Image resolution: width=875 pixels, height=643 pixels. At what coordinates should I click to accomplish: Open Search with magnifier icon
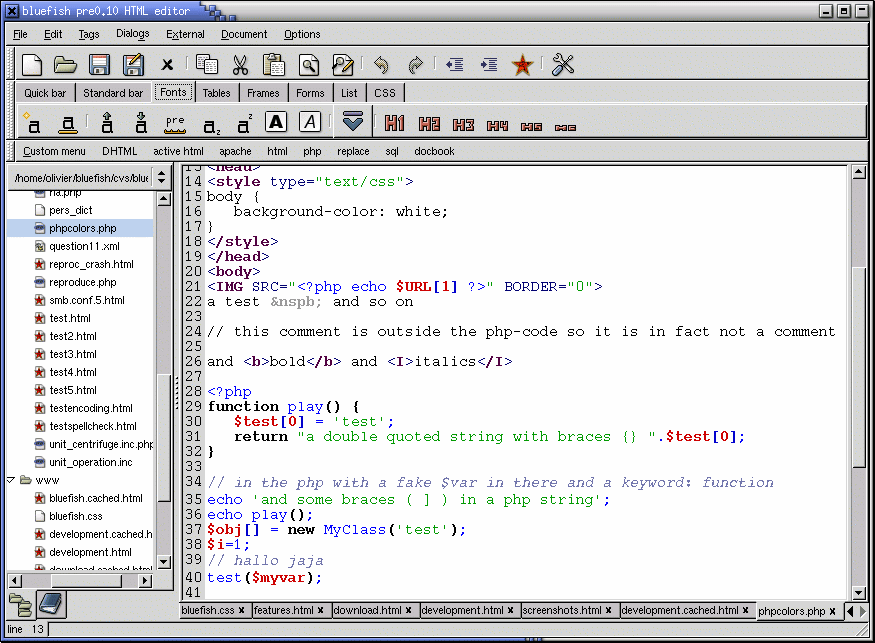[308, 65]
